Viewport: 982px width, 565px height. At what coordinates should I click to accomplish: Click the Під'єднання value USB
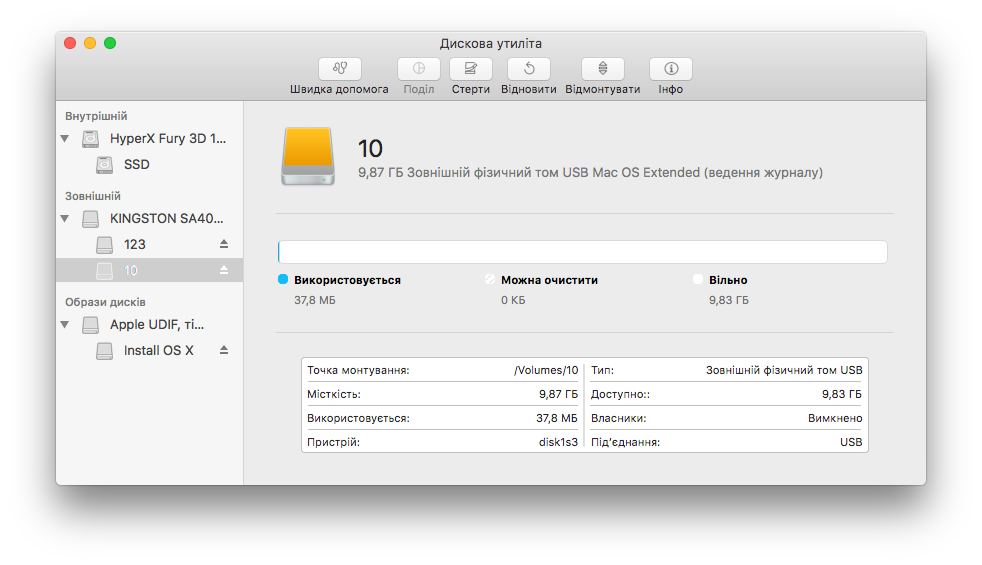click(x=851, y=442)
